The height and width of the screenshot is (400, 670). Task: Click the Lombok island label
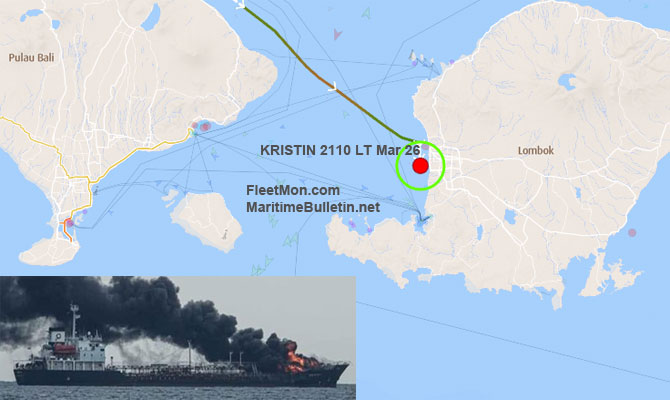coord(536,150)
